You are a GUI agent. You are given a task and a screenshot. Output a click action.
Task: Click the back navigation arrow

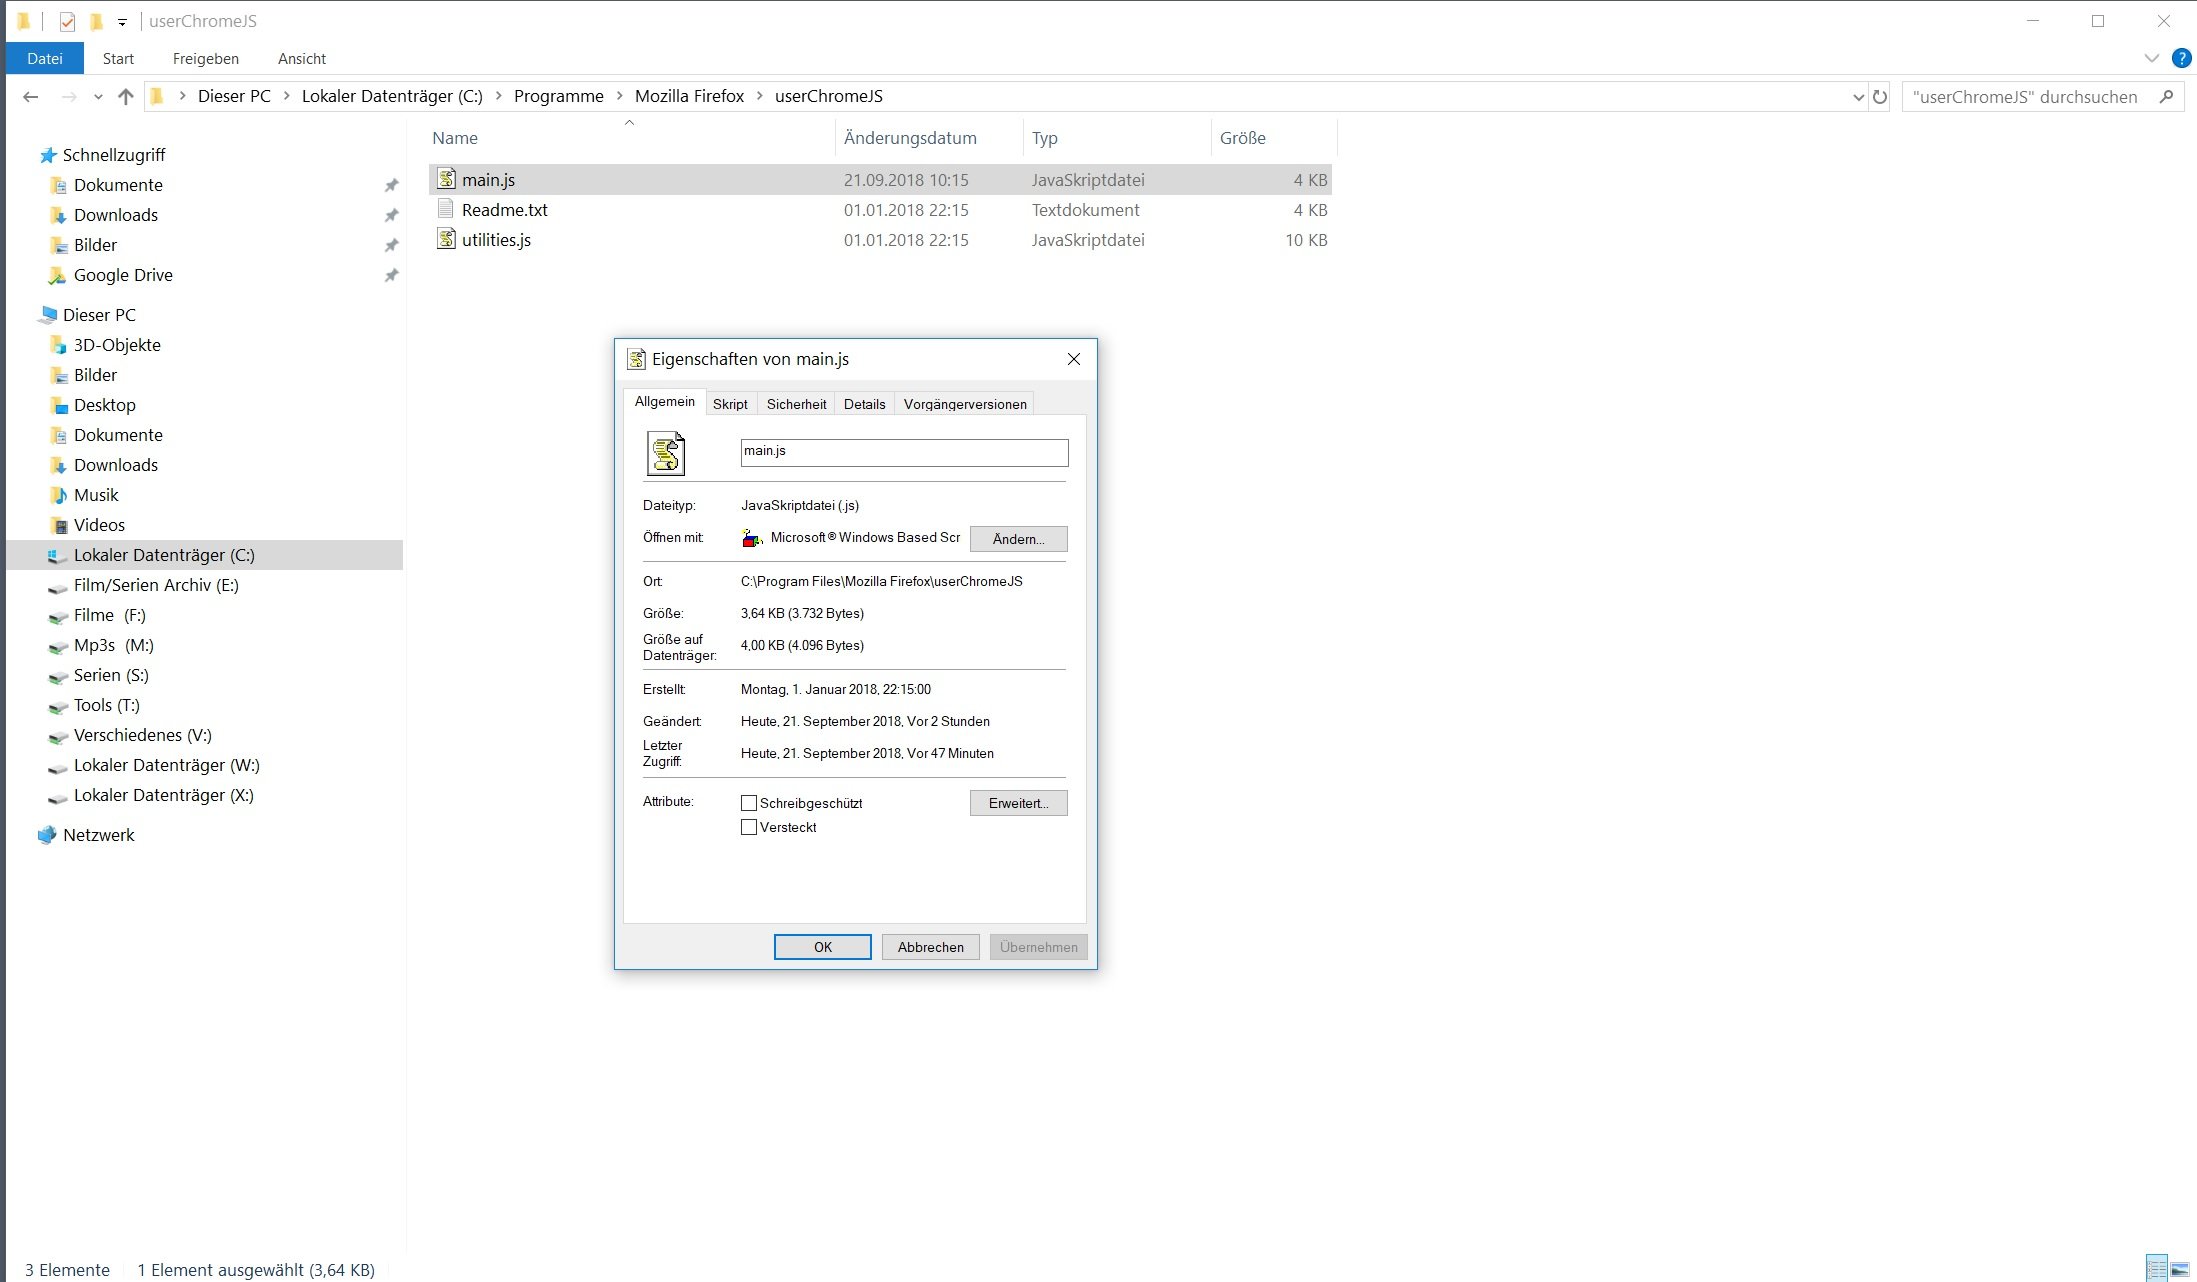[31, 97]
